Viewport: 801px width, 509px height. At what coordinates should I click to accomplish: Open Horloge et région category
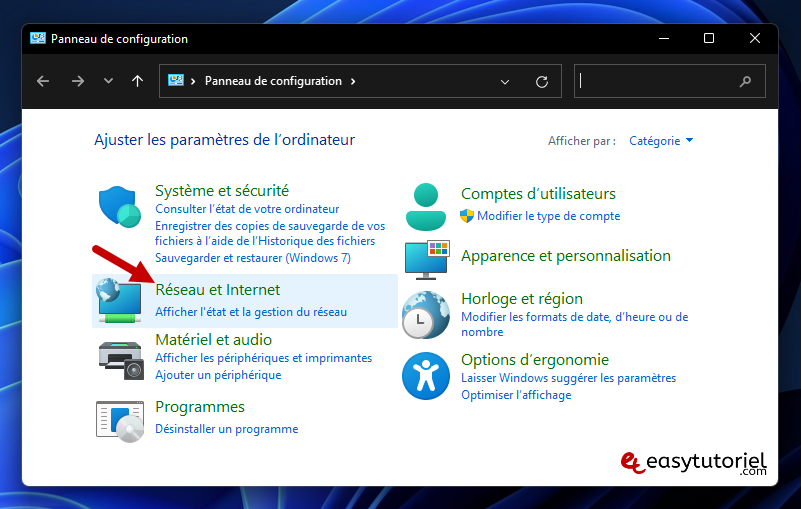522,298
